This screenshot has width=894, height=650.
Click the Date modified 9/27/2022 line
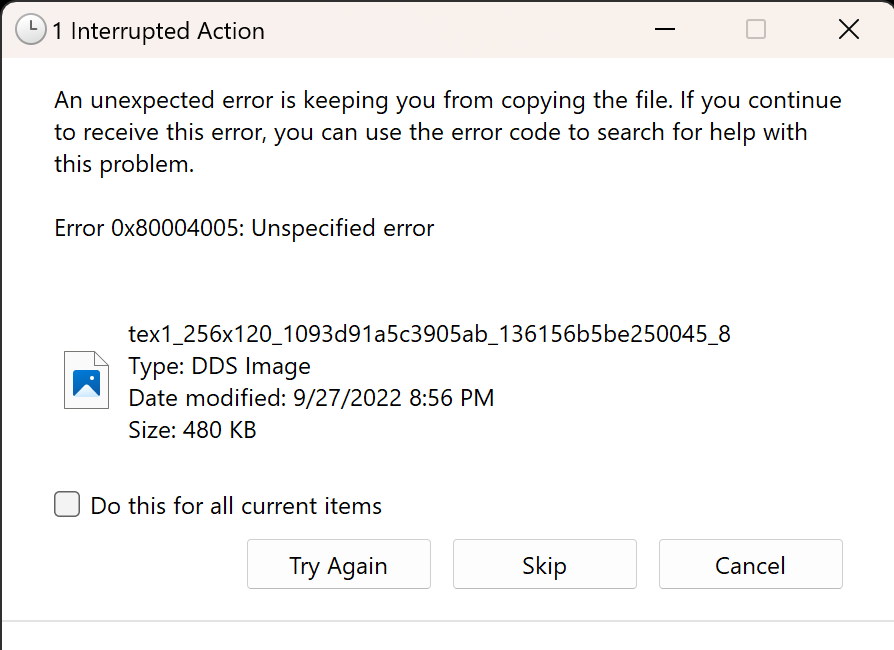pyautogui.click(x=311, y=398)
